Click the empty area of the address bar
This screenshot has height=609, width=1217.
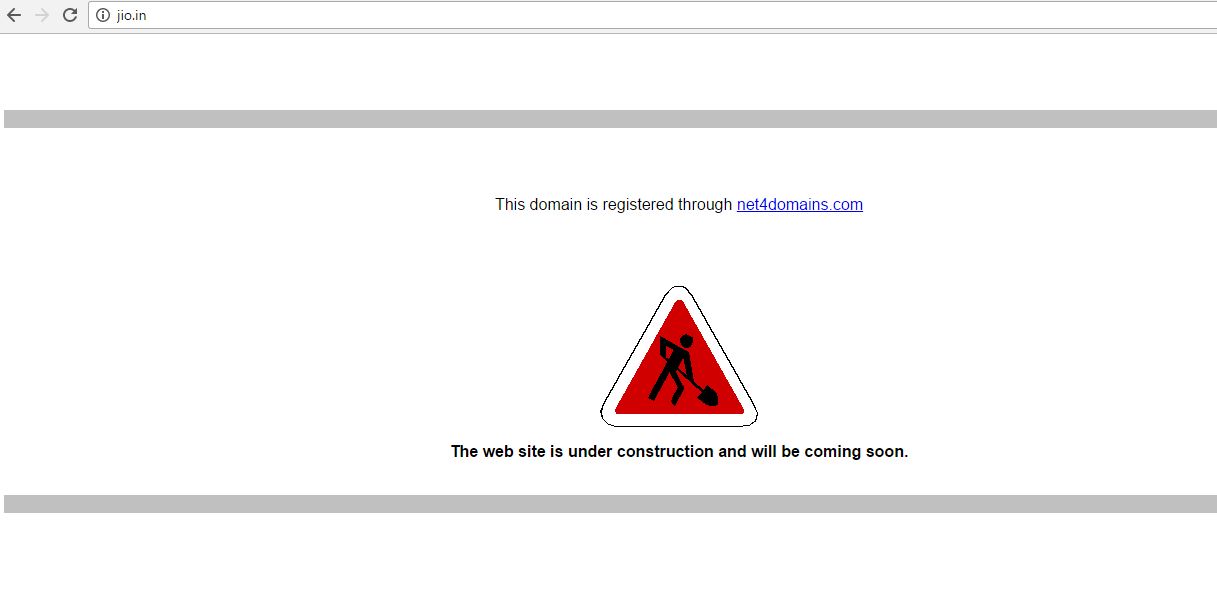click(x=680, y=15)
